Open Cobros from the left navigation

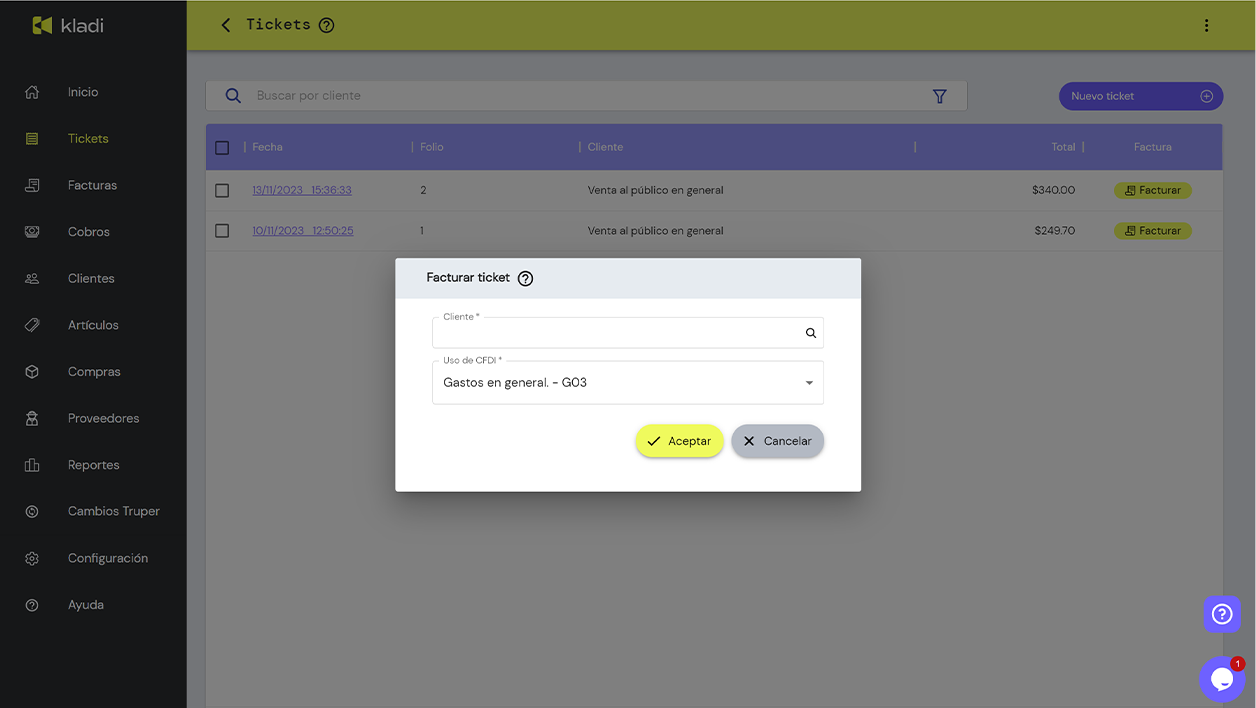coord(31,231)
